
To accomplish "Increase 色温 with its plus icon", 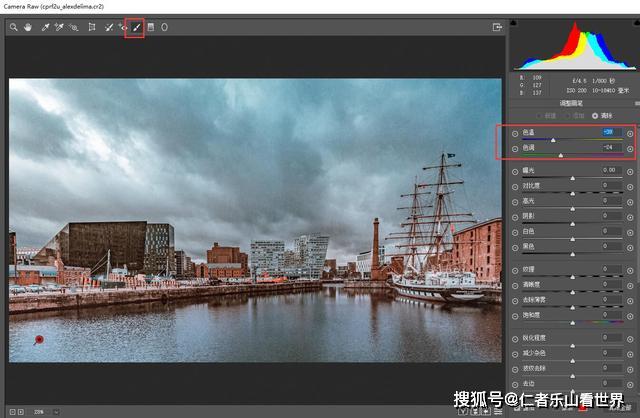I will [630, 133].
